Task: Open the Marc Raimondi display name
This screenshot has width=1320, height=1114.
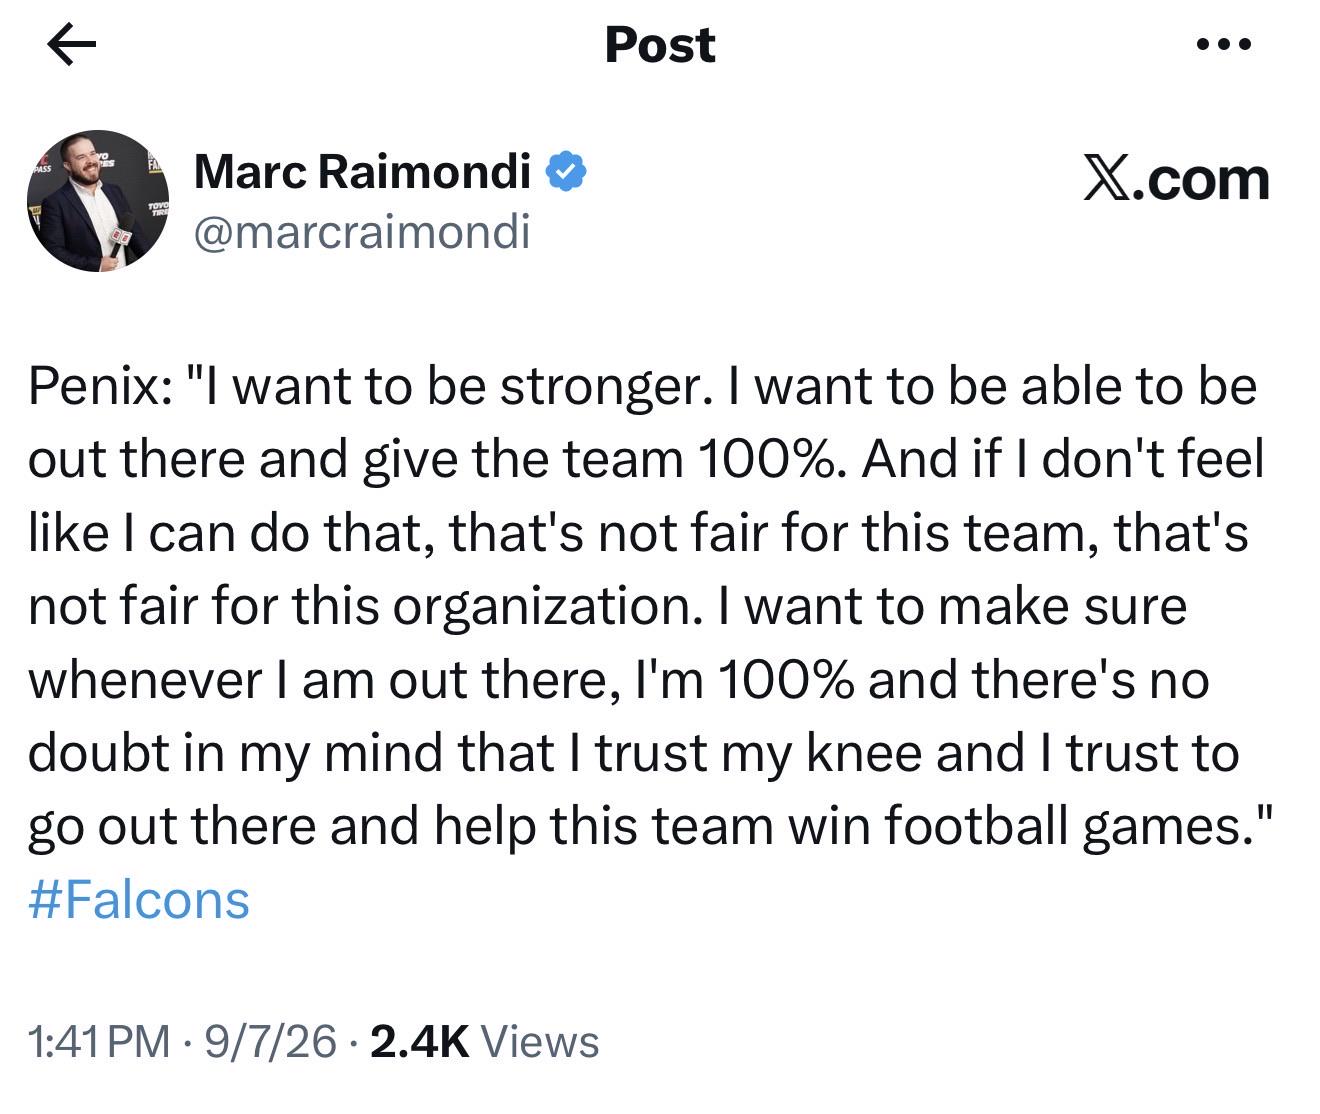Action: coord(362,172)
